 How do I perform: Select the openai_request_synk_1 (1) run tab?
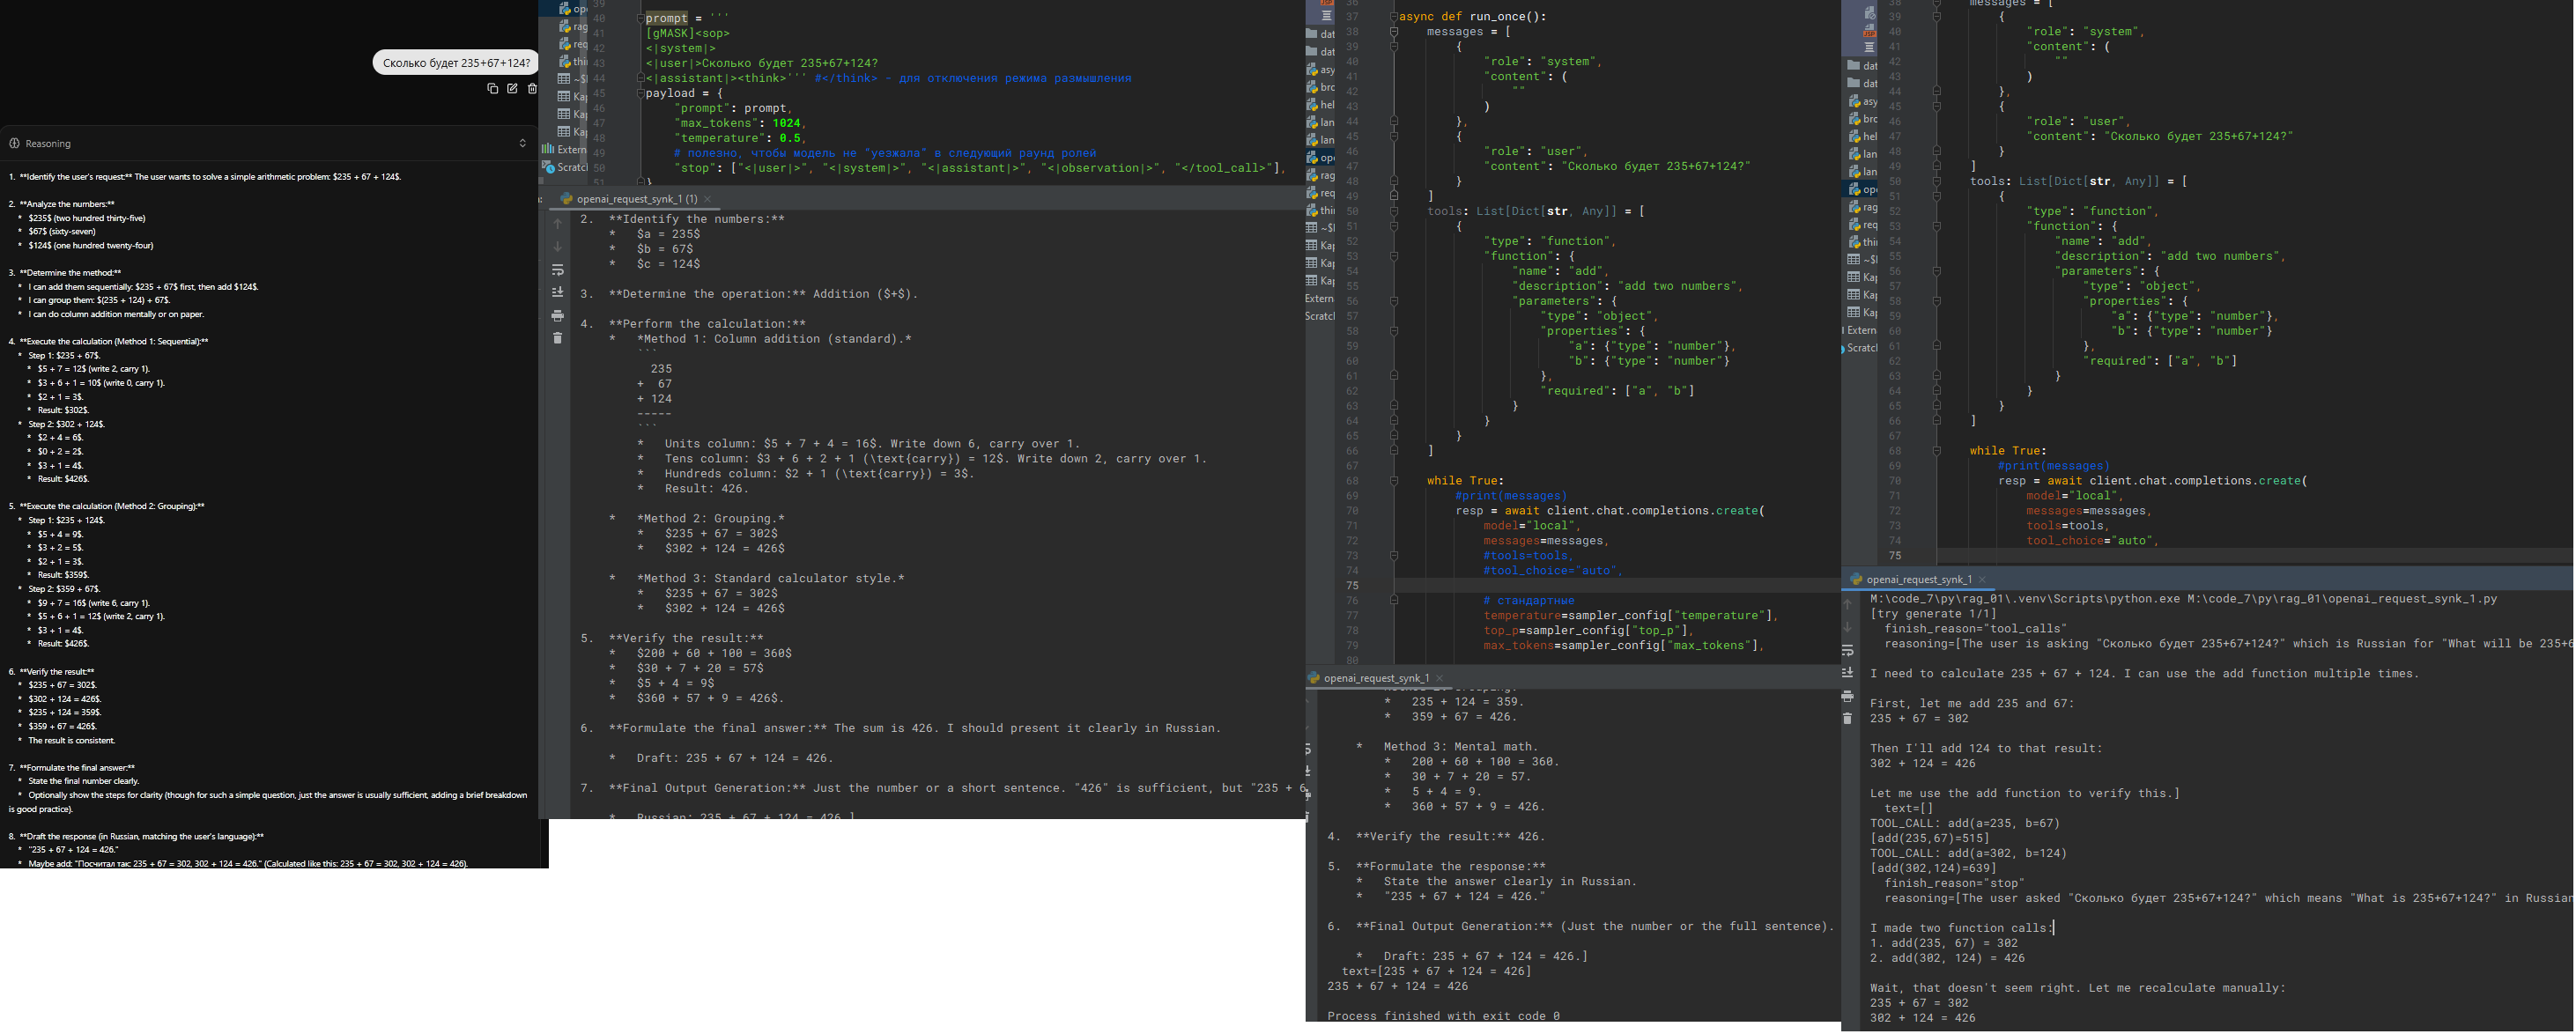[636, 199]
